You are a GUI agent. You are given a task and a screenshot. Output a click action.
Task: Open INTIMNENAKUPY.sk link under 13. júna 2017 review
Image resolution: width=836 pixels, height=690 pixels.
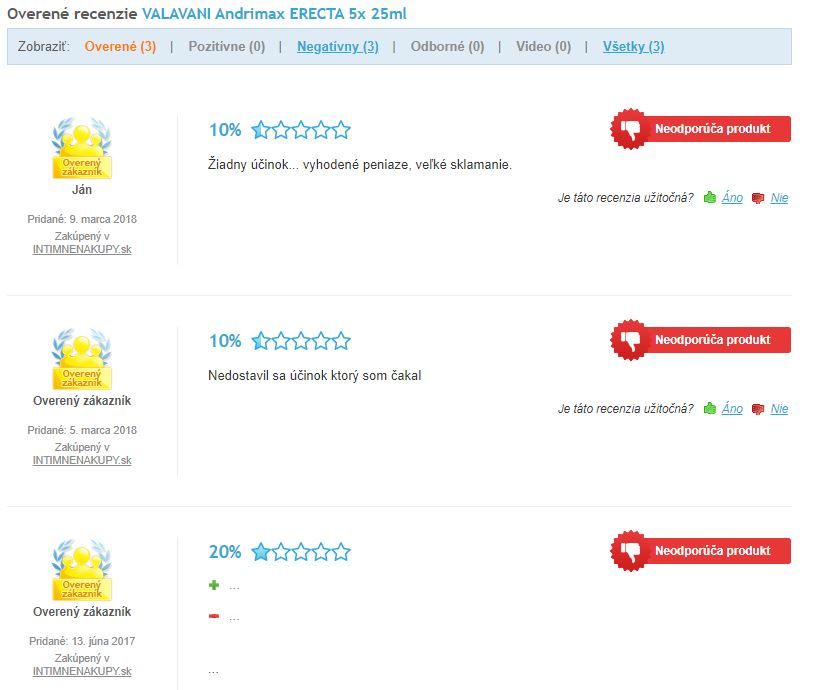tap(82, 672)
